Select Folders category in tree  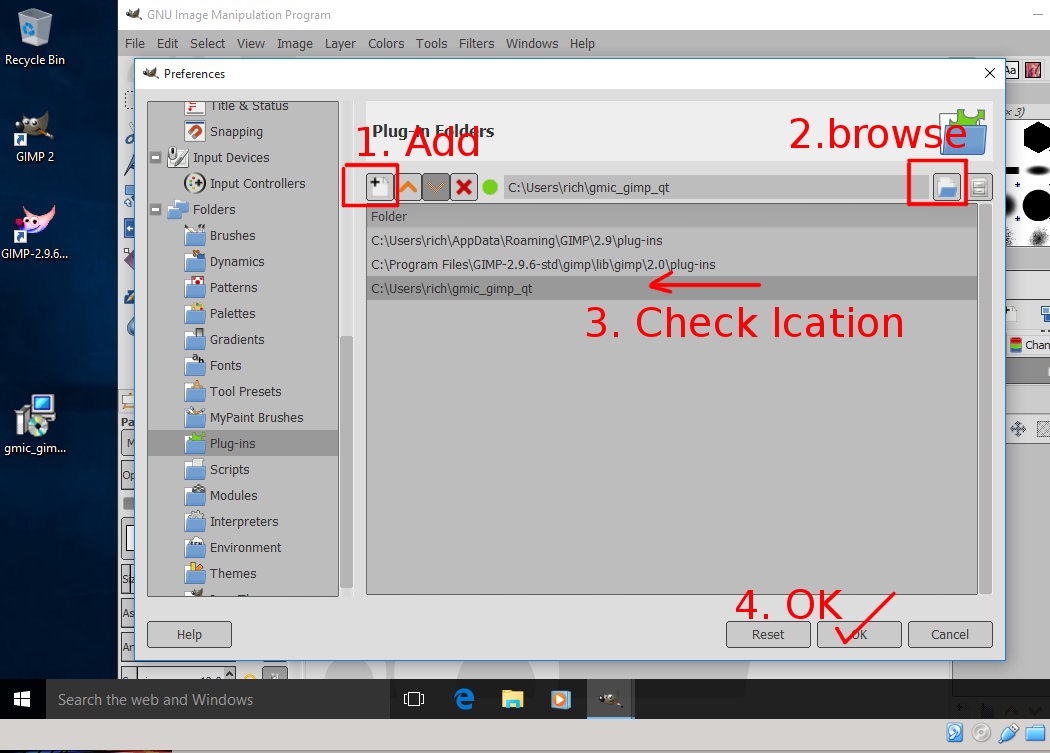[214, 210]
